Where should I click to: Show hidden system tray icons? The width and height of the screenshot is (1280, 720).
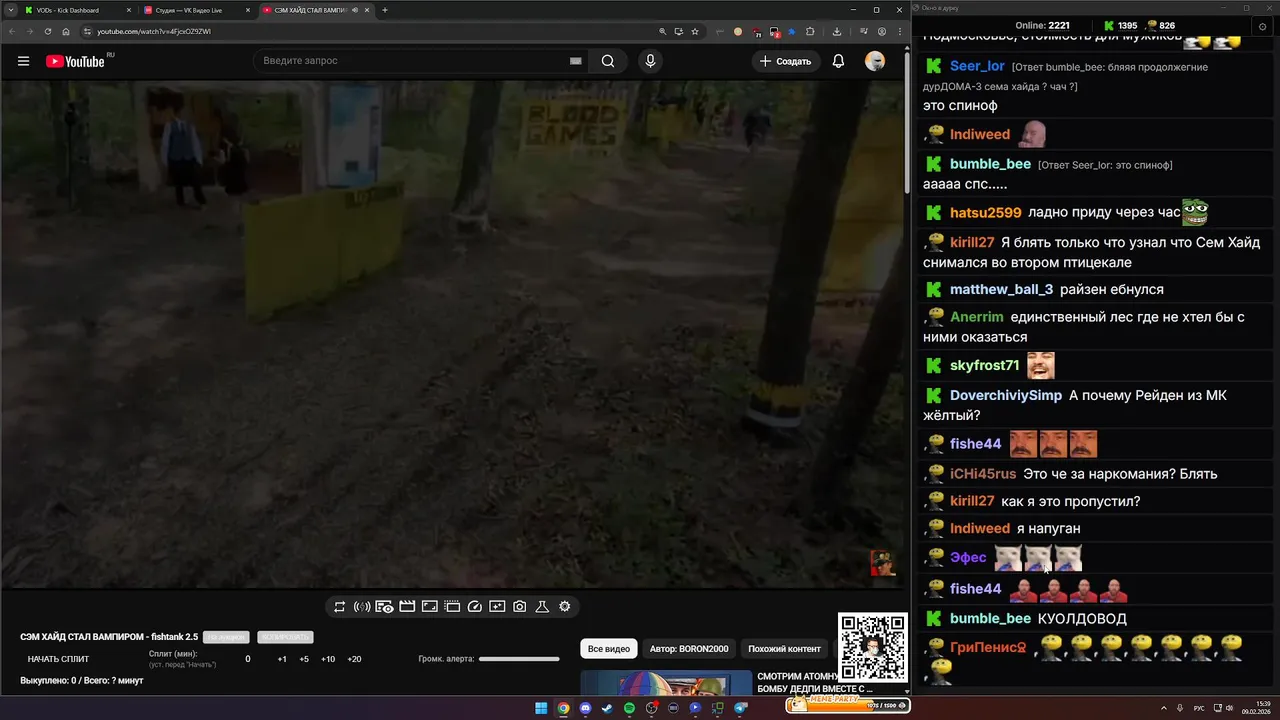1164,708
